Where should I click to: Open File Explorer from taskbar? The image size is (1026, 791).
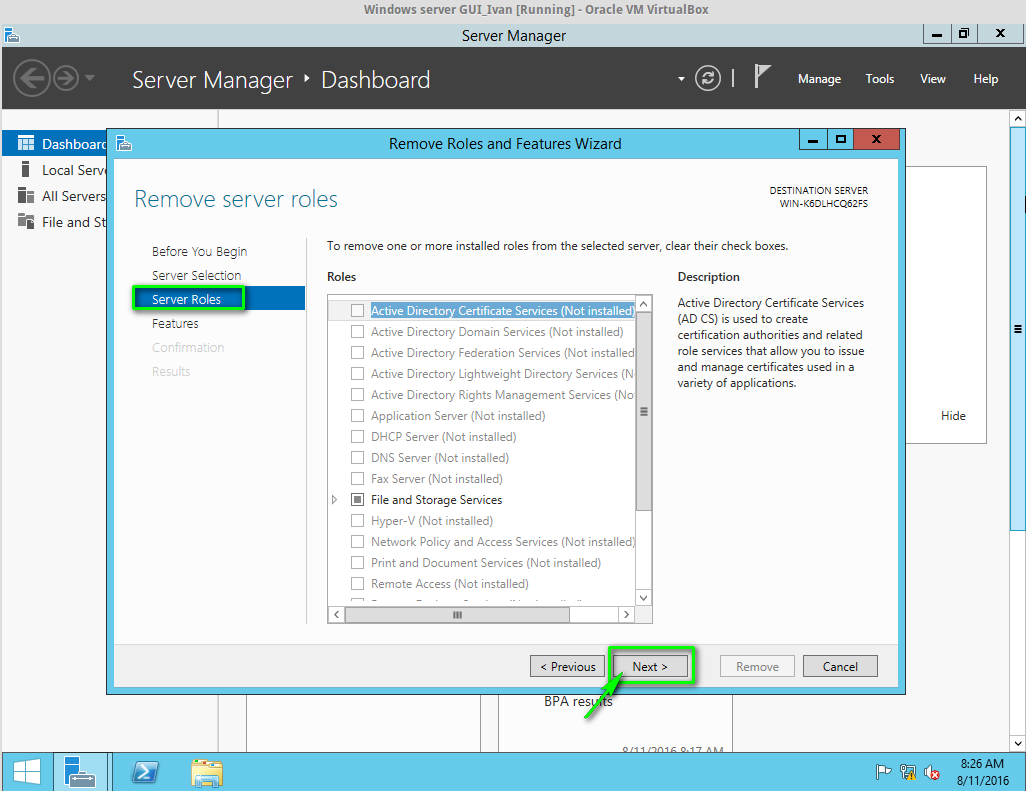(x=207, y=773)
